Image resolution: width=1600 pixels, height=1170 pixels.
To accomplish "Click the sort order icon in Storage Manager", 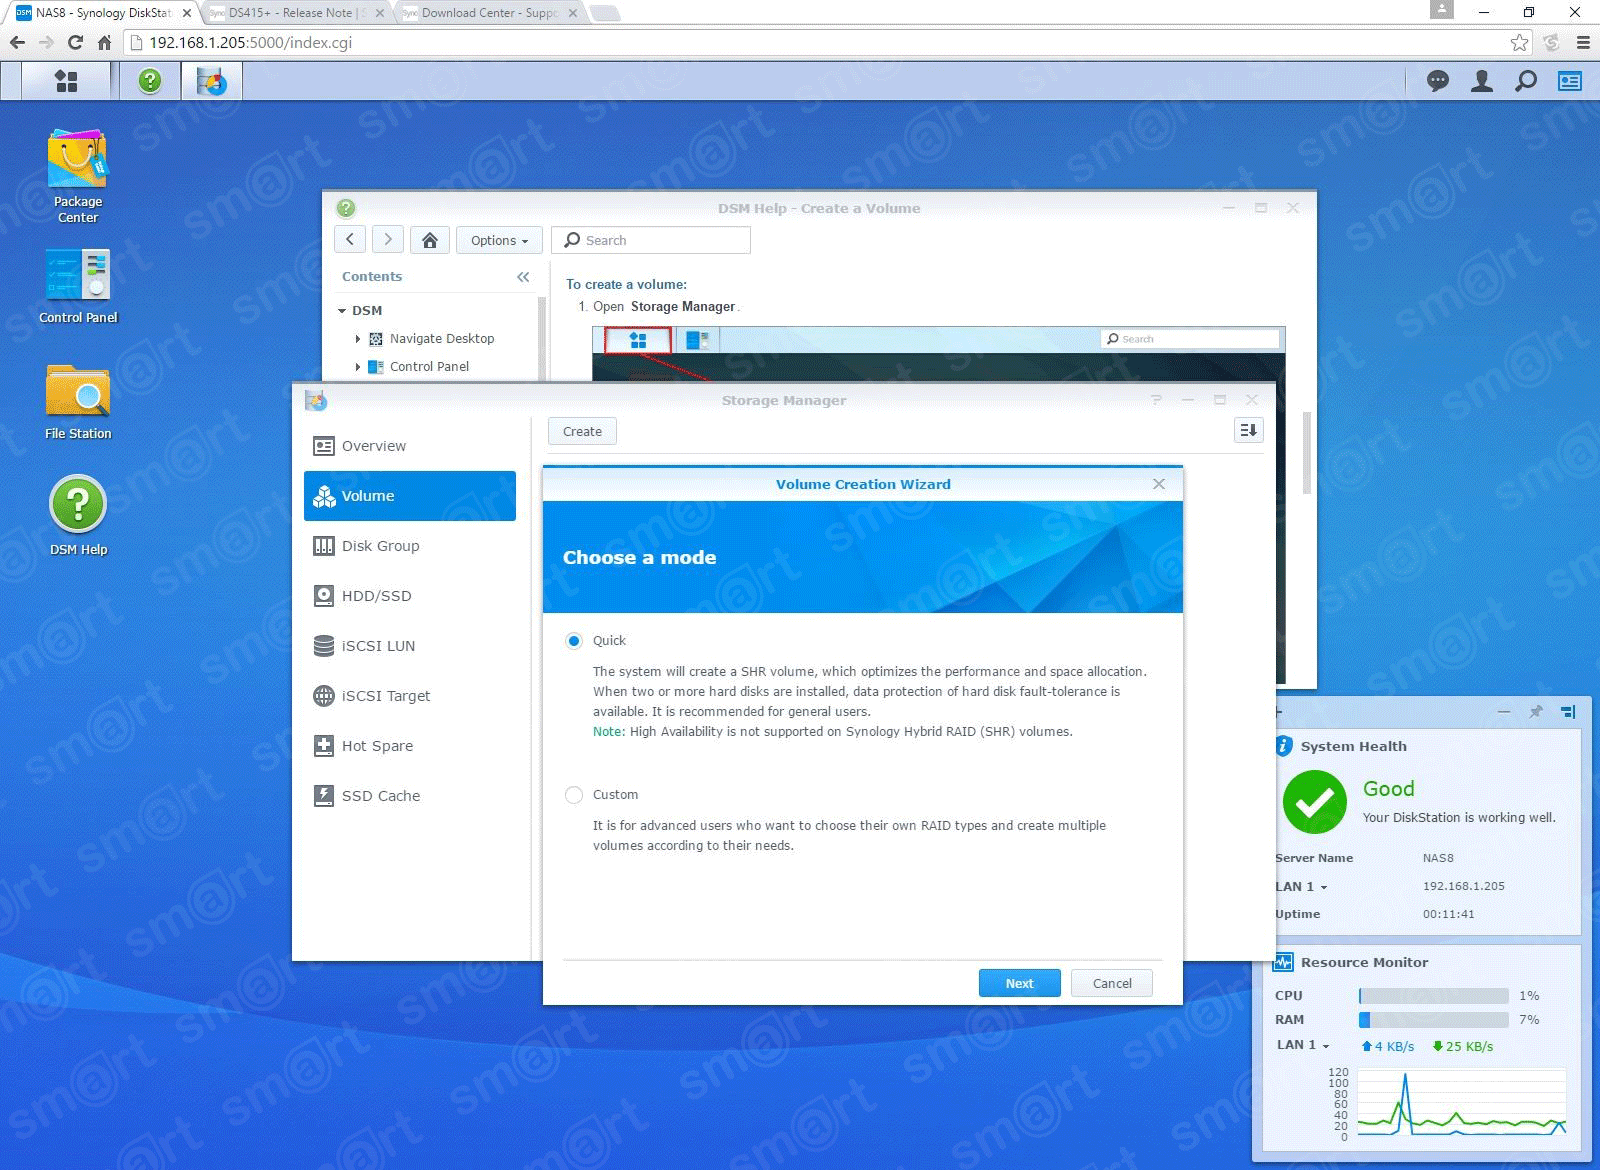I will click(1248, 430).
